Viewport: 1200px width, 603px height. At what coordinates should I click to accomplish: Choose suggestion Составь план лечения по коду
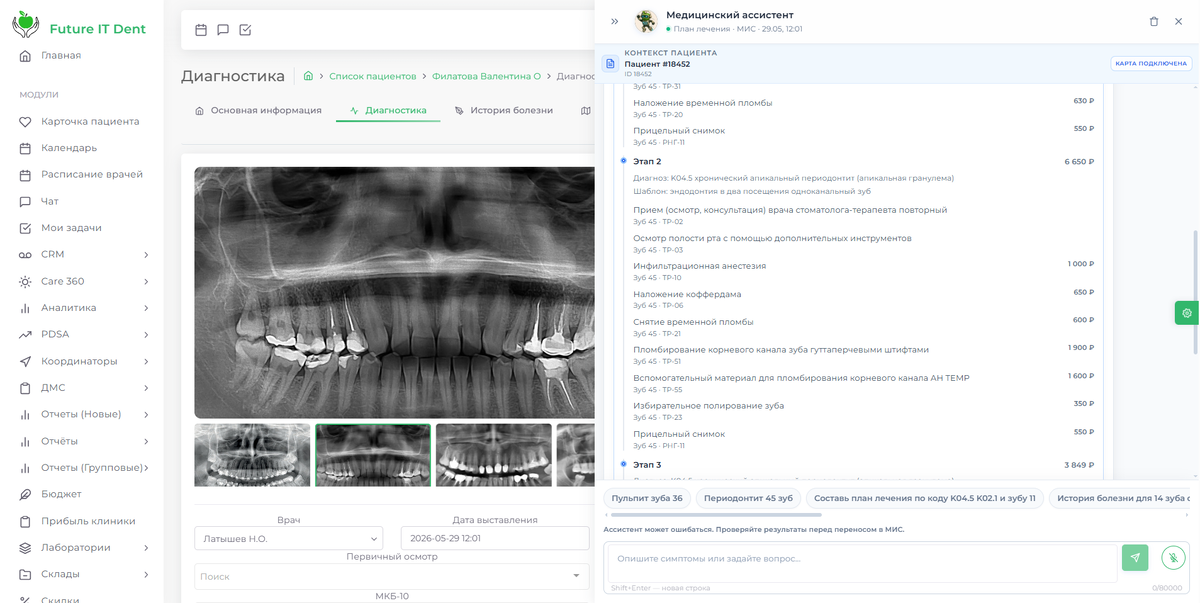924,498
